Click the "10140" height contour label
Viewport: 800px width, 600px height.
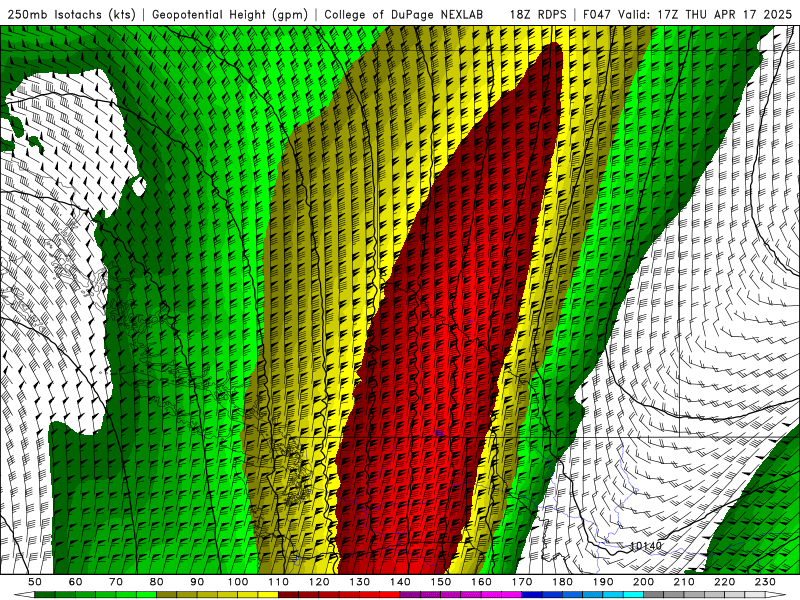646,546
